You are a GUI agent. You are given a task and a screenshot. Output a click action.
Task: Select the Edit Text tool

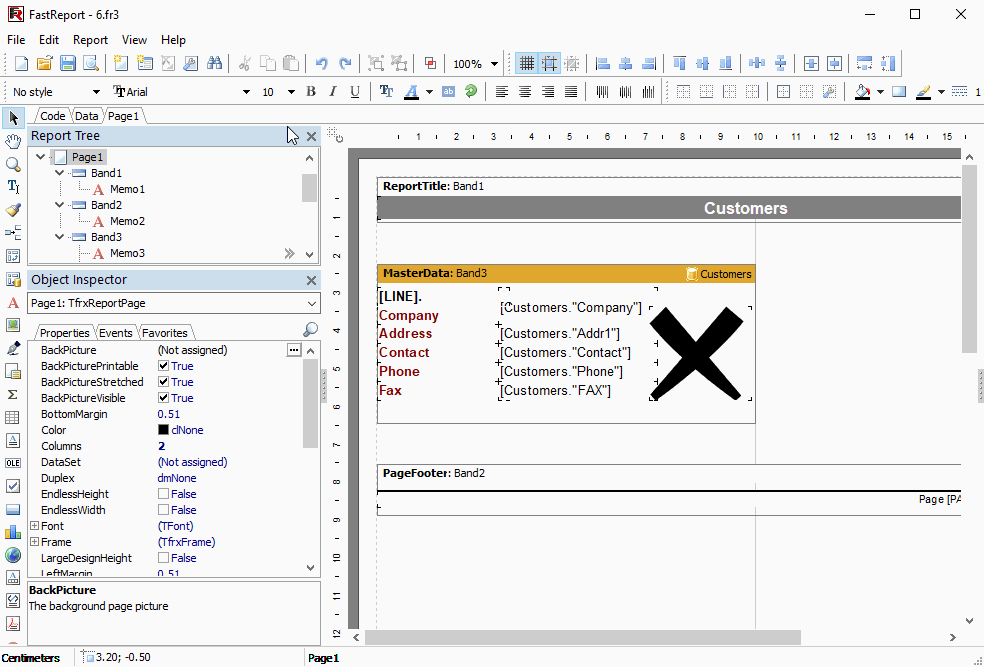tap(13, 186)
